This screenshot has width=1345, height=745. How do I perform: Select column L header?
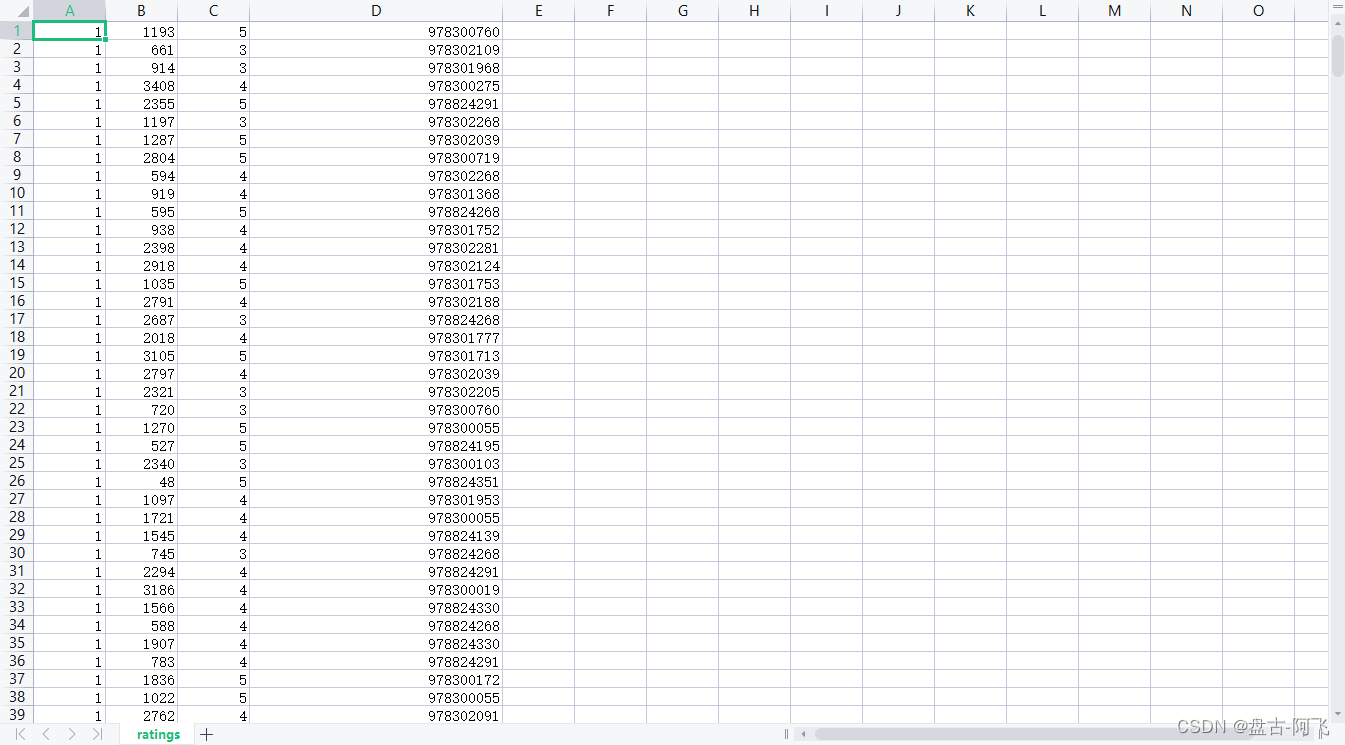pos(1042,11)
